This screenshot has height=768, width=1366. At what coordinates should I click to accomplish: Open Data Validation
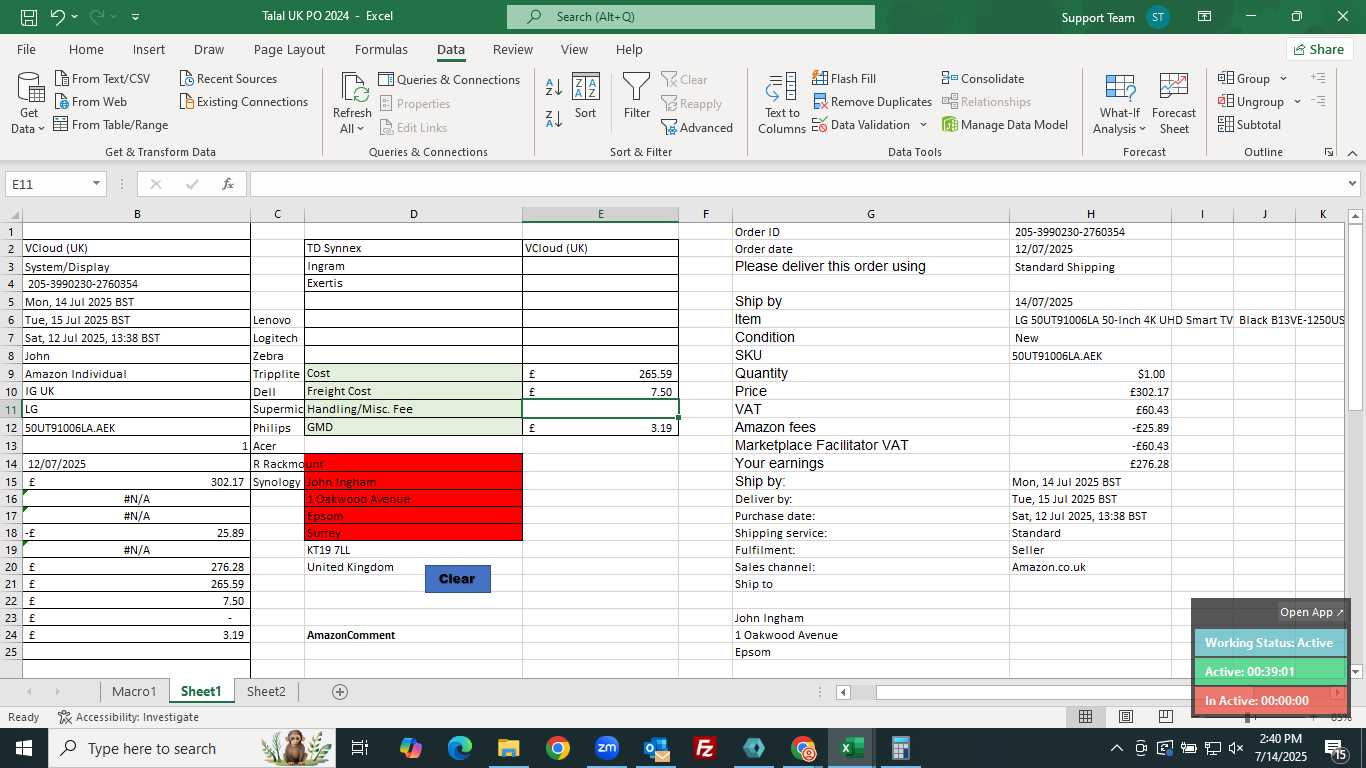(861, 124)
